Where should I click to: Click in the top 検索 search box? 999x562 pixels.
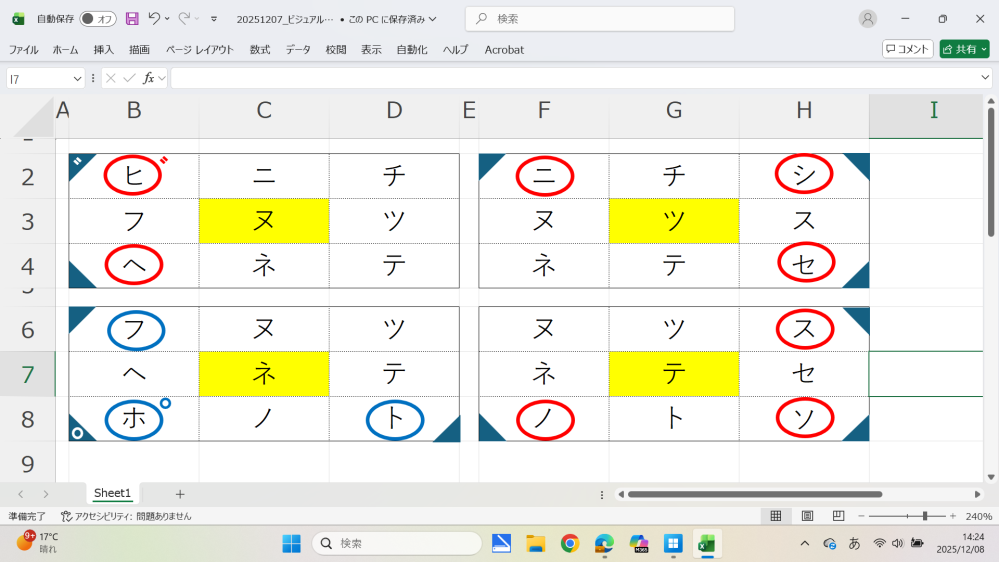coord(600,19)
